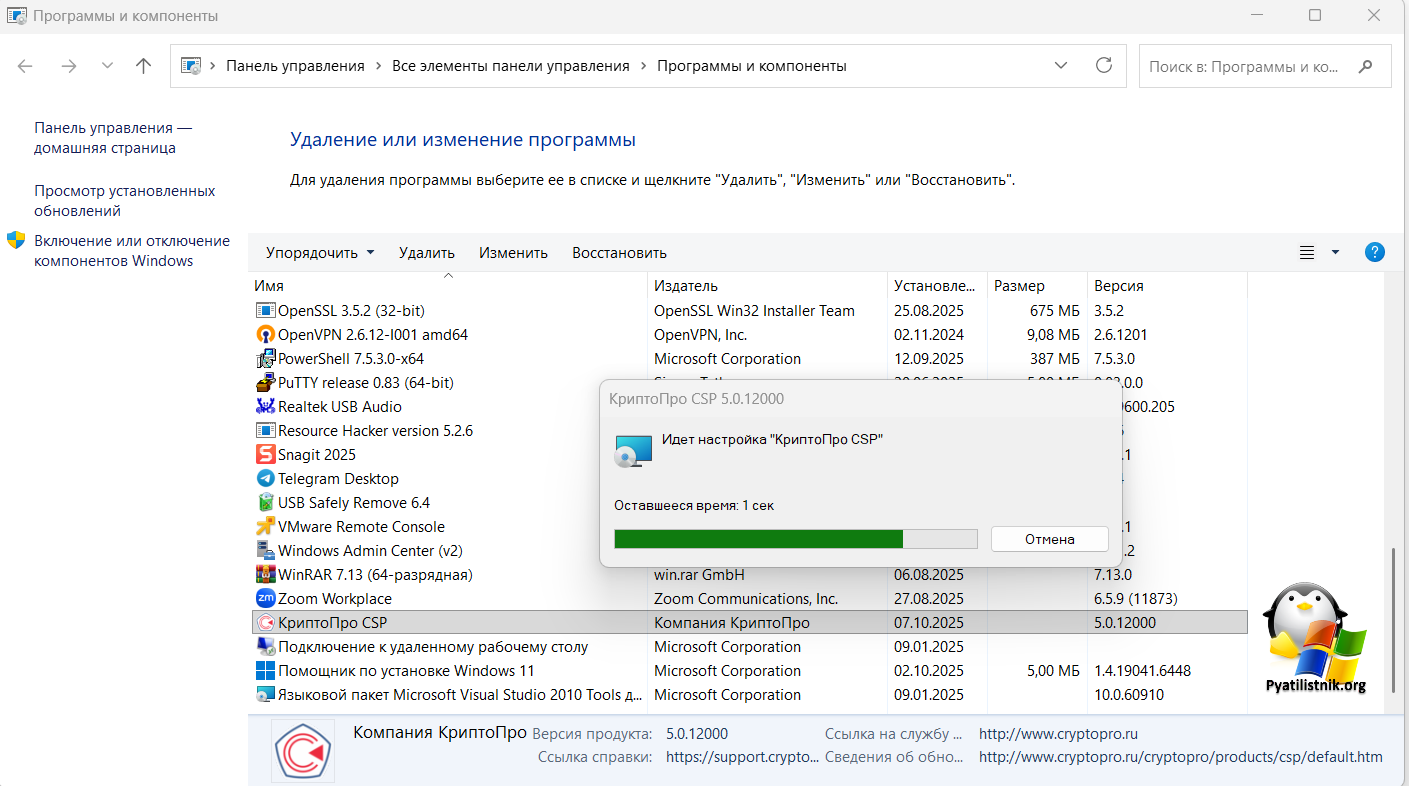Open help with the blue question mark icon
1409x786 pixels.
point(1374,252)
